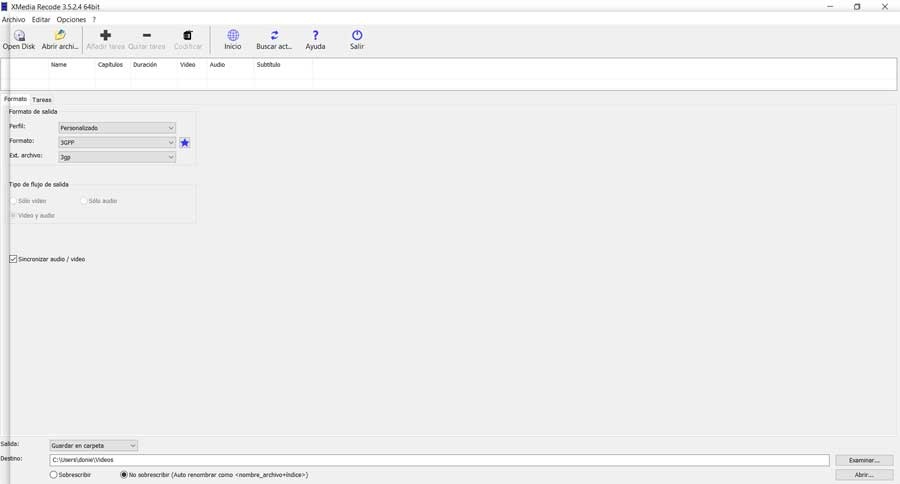Click the XMedia Recode app title icon
The image size is (900, 484).
point(5,6)
